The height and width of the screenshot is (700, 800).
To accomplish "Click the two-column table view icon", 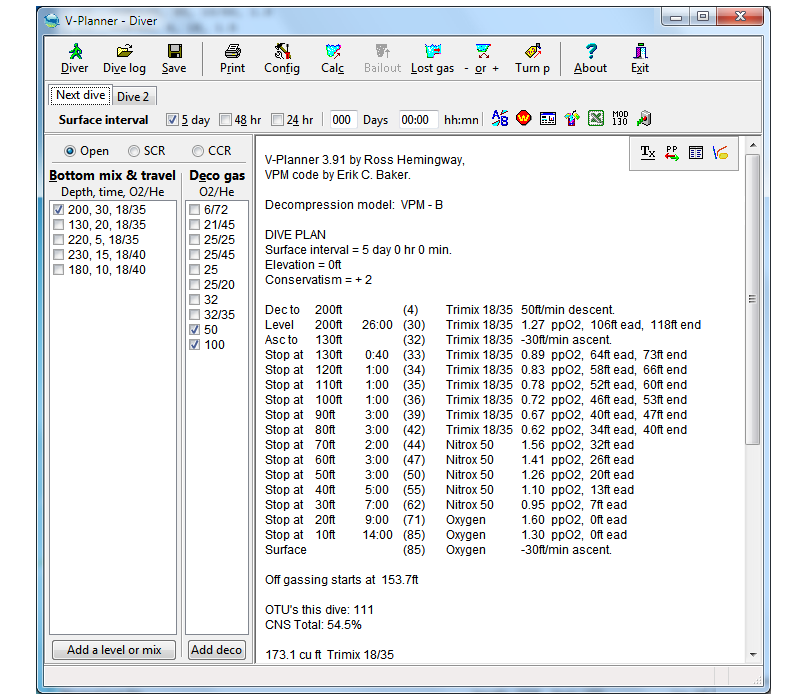I will (696, 153).
